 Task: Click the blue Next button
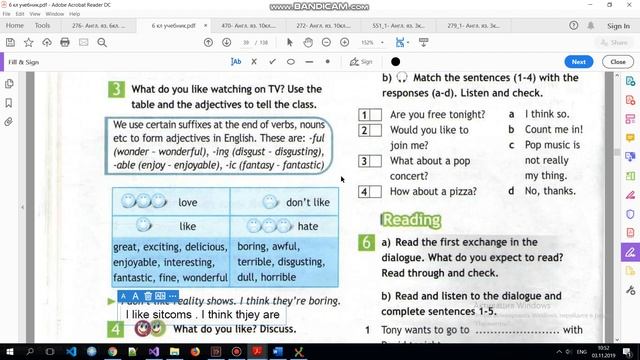(x=579, y=62)
